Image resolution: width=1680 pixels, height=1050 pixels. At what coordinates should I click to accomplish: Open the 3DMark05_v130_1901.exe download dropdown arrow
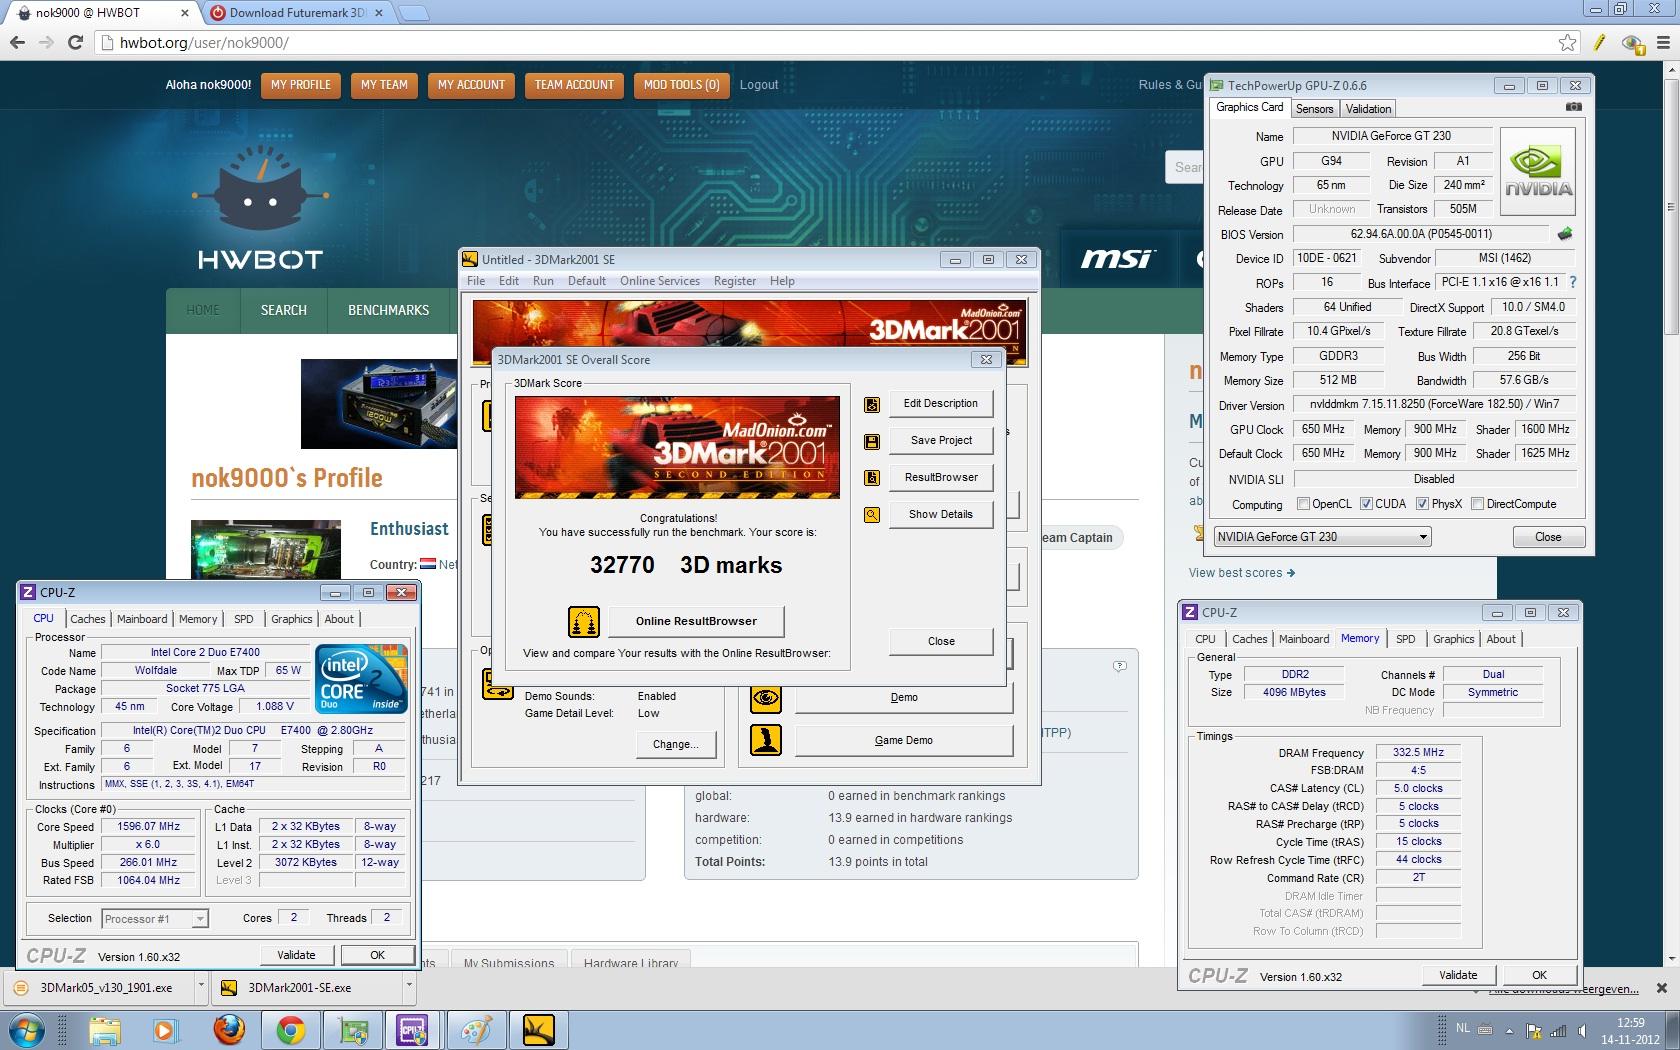201,987
